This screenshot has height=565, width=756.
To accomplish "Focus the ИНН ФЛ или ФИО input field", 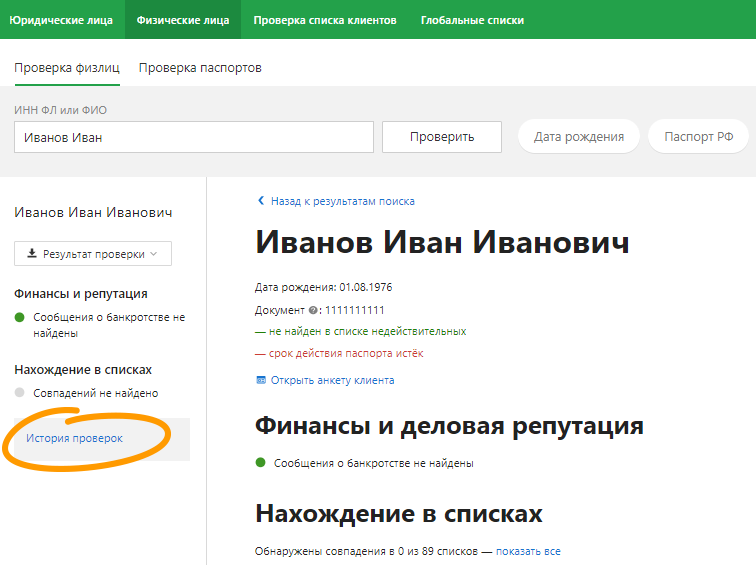I will 194,137.
